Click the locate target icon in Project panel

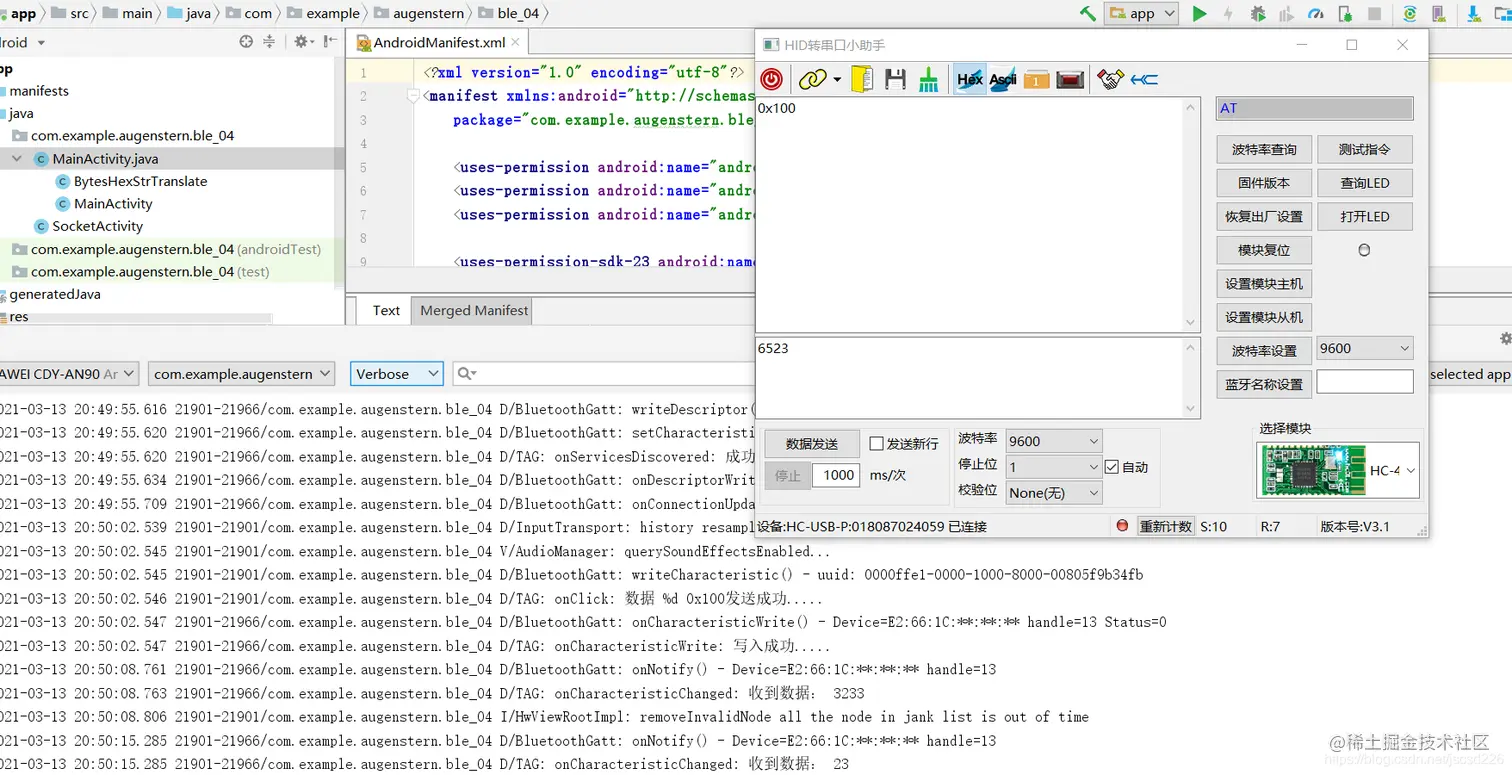point(246,42)
